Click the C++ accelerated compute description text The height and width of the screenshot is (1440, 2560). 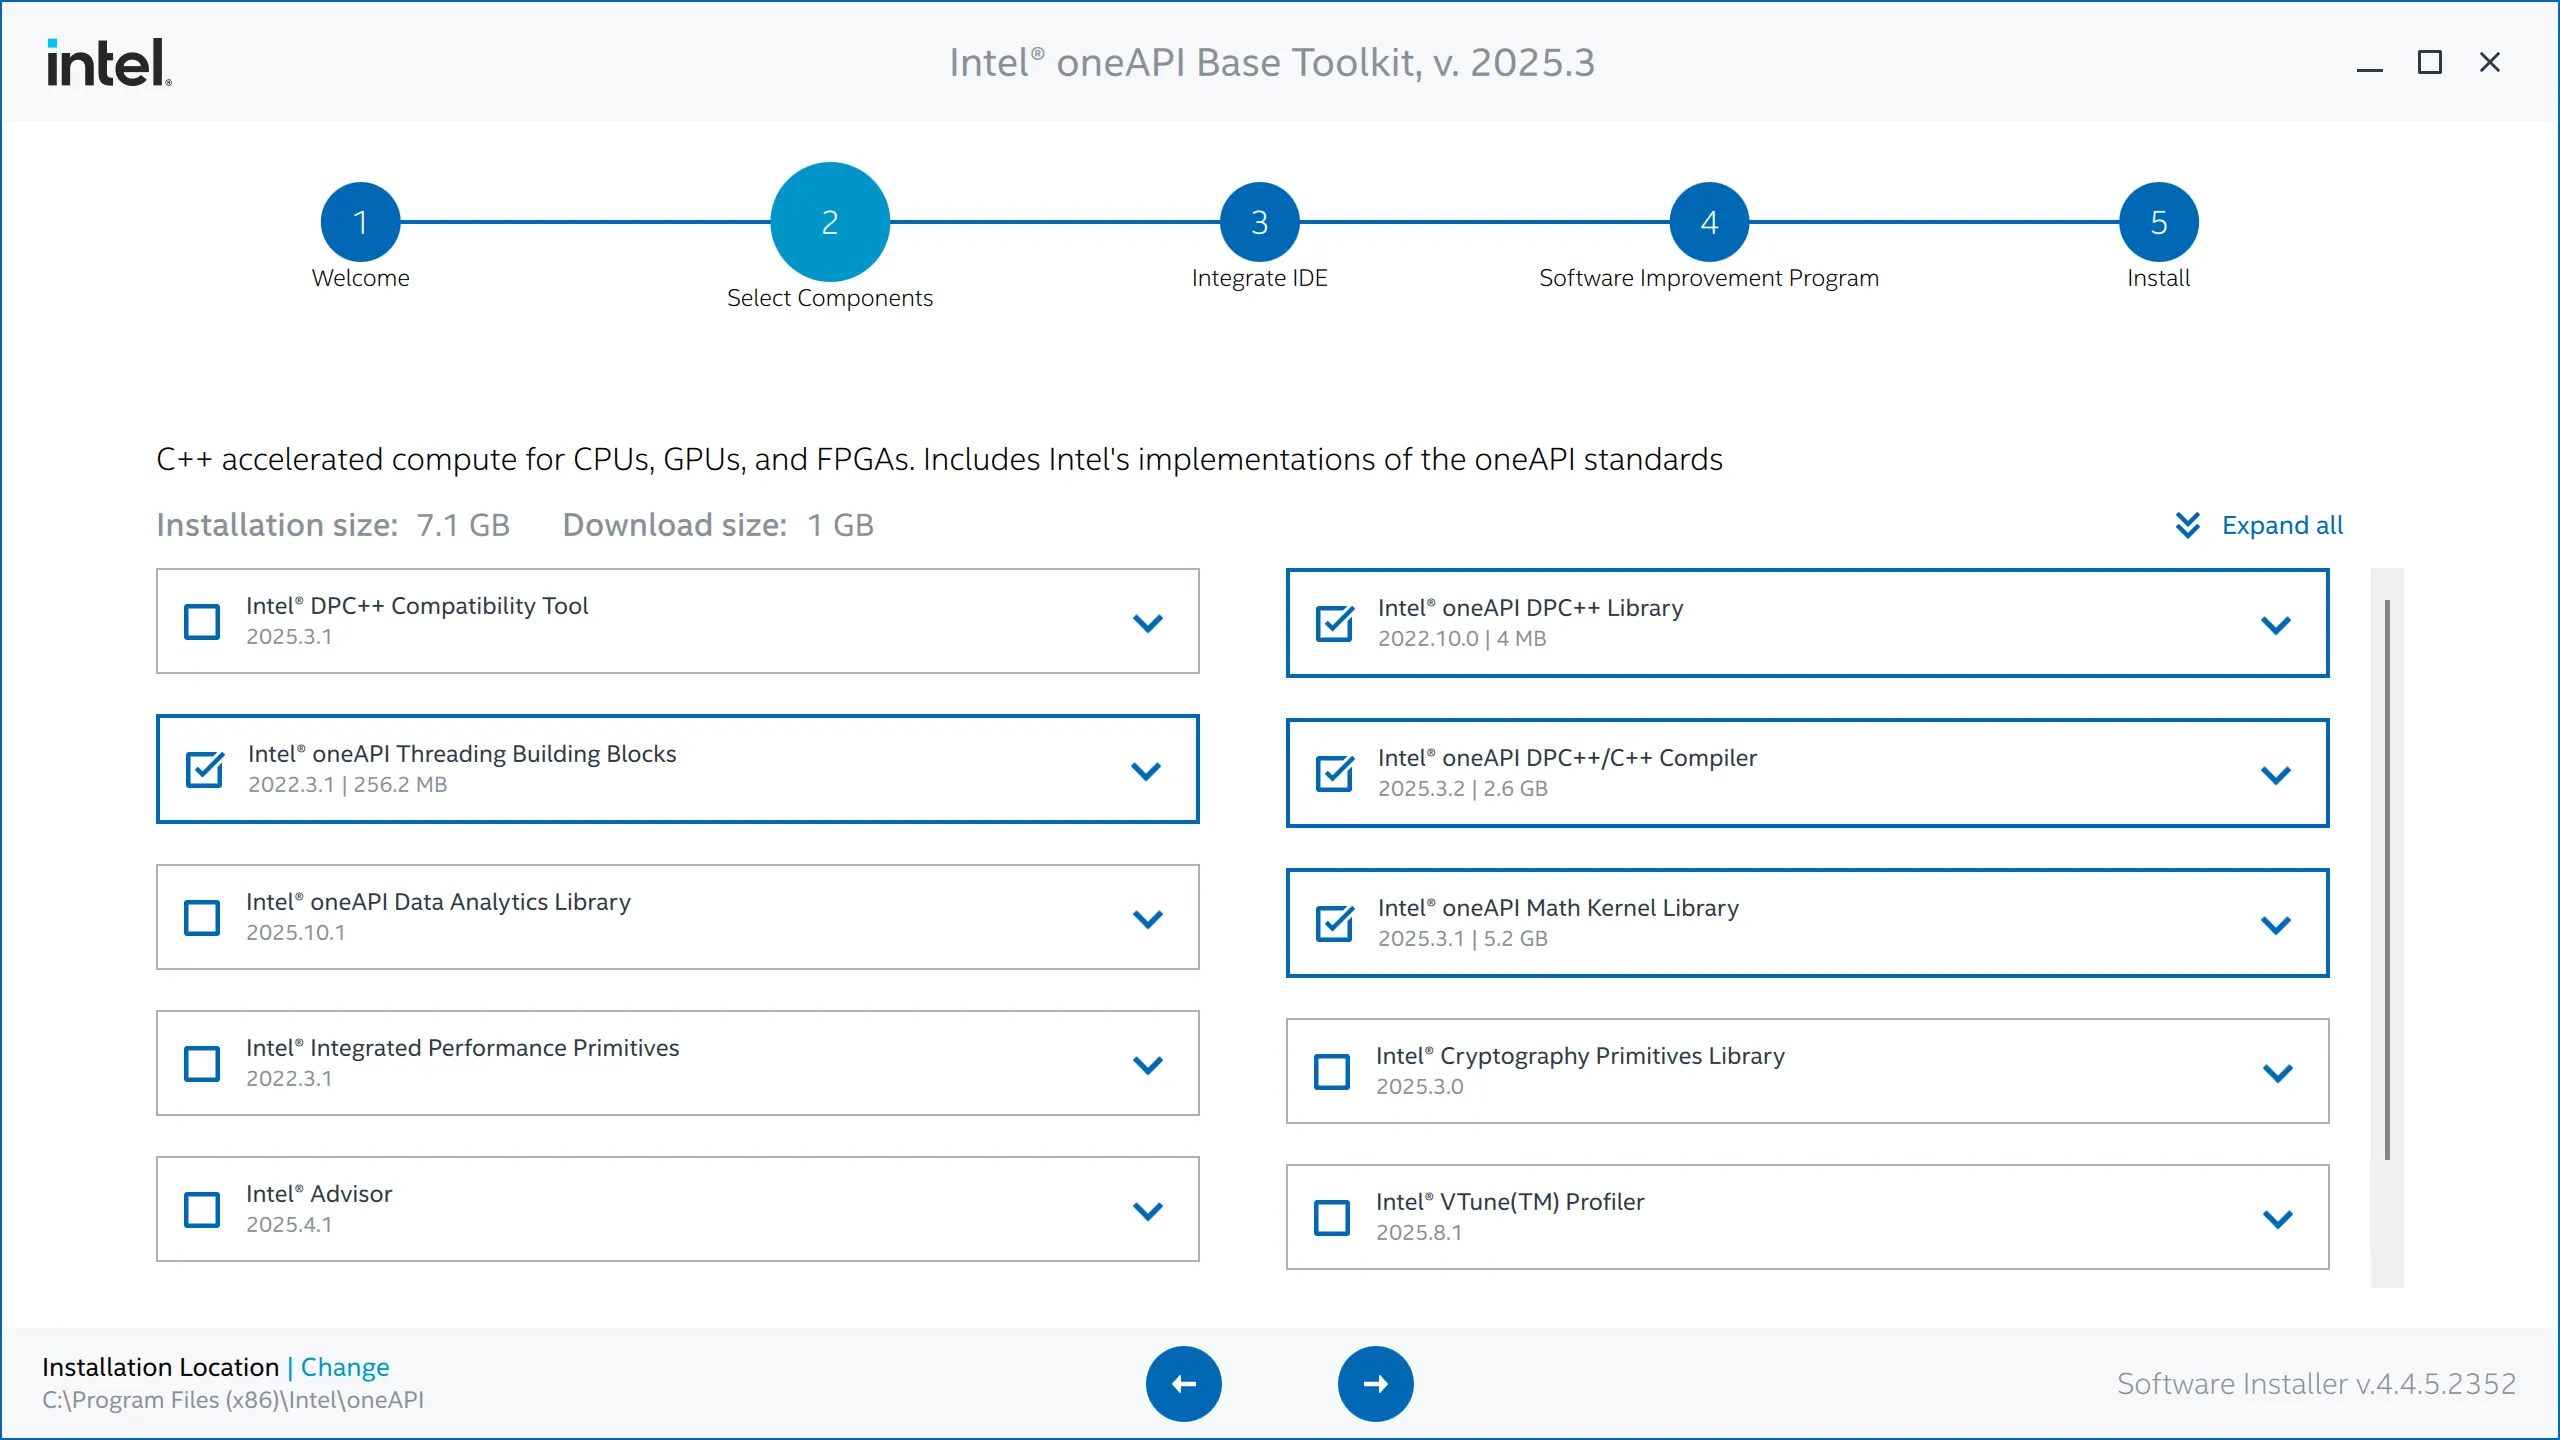coord(939,459)
